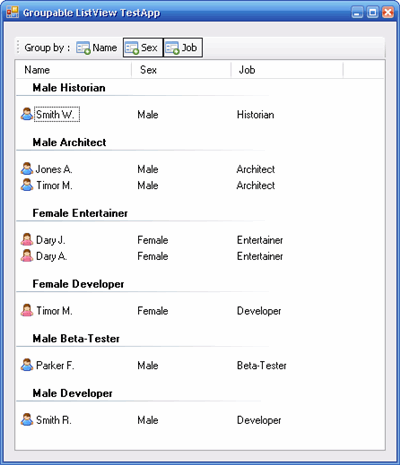Click the avatar icon next to Smith R.
This screenshot has height=465, width=400.
coord(27,420)
